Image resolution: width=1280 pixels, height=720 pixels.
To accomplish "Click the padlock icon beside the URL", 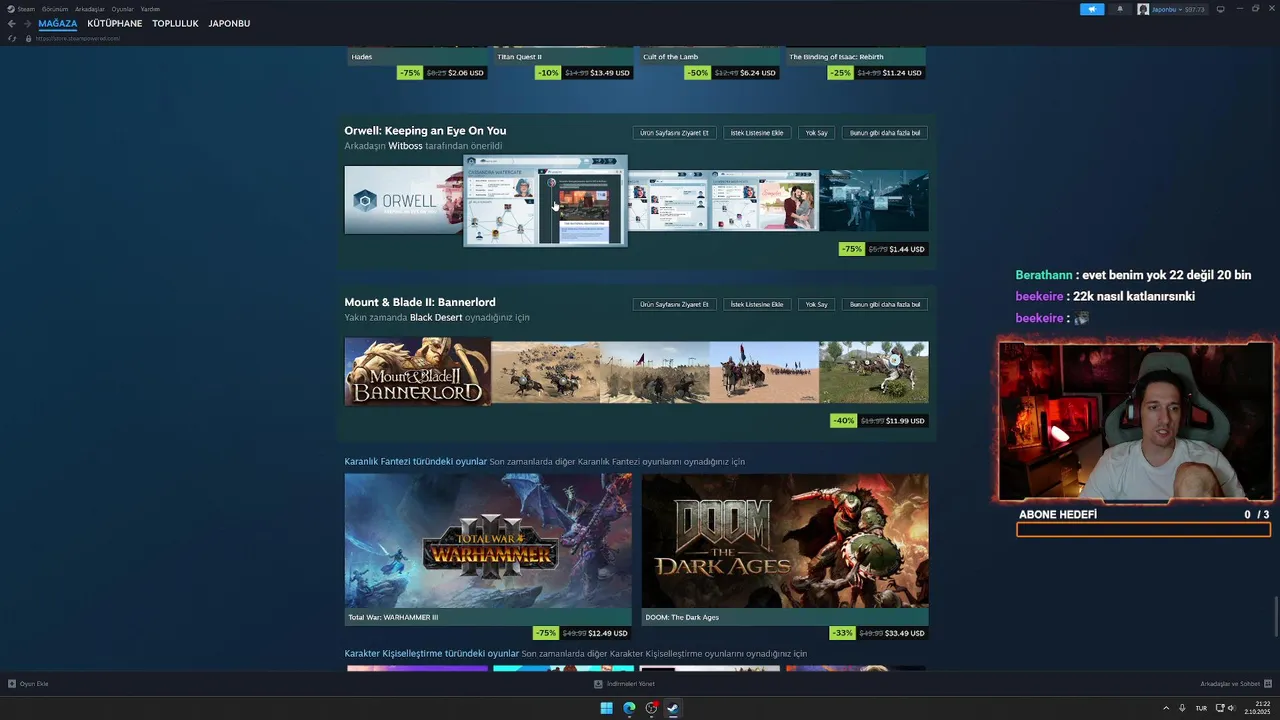I will click(28, 38).
